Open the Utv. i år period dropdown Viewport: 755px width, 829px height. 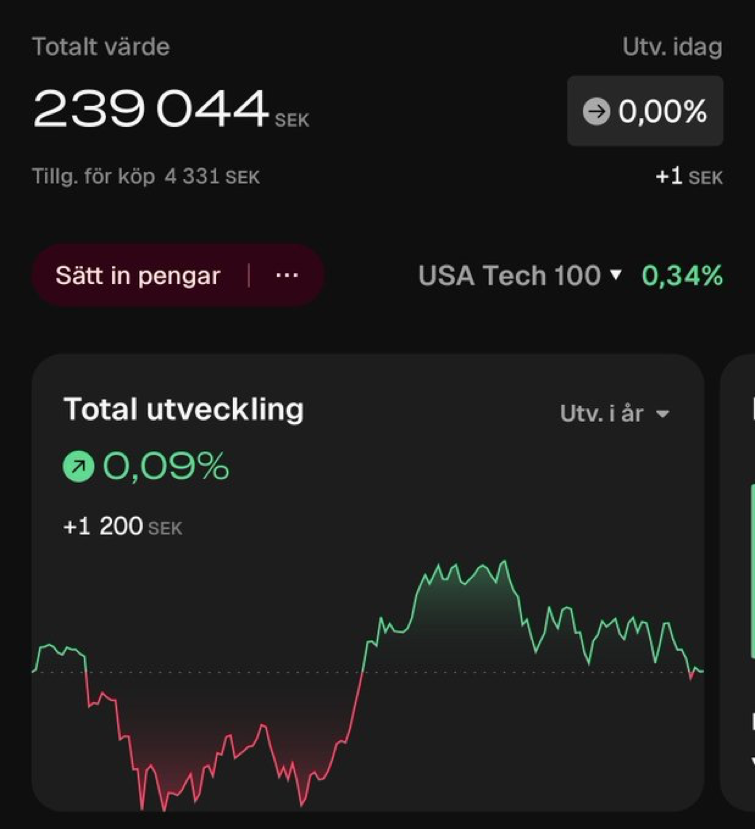[615, 413]
